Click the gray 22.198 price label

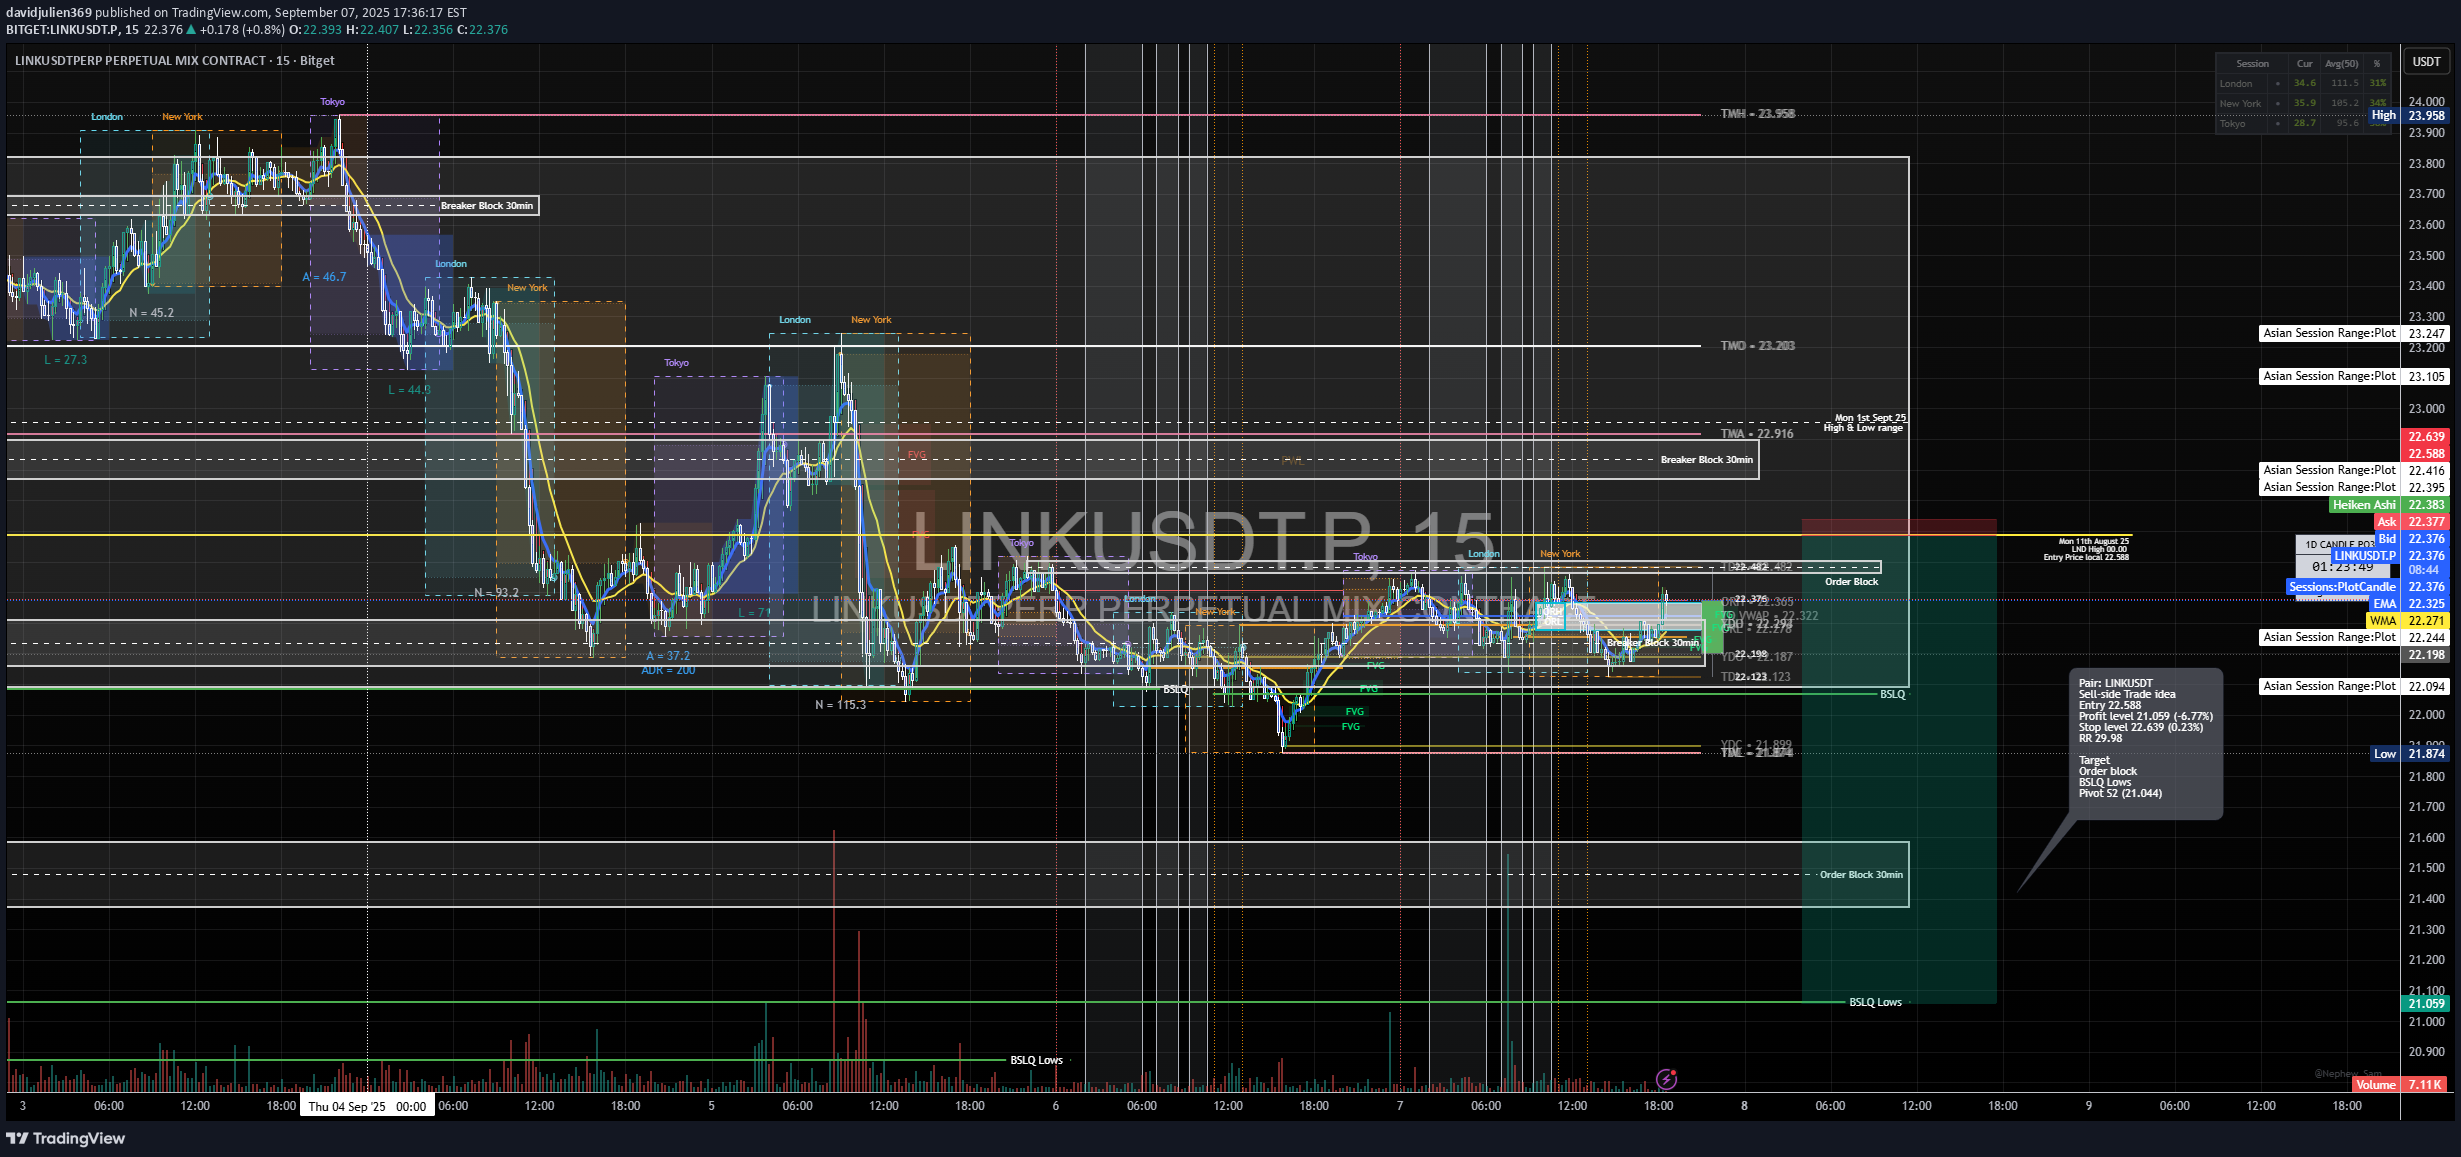(x=2425, y=655)
